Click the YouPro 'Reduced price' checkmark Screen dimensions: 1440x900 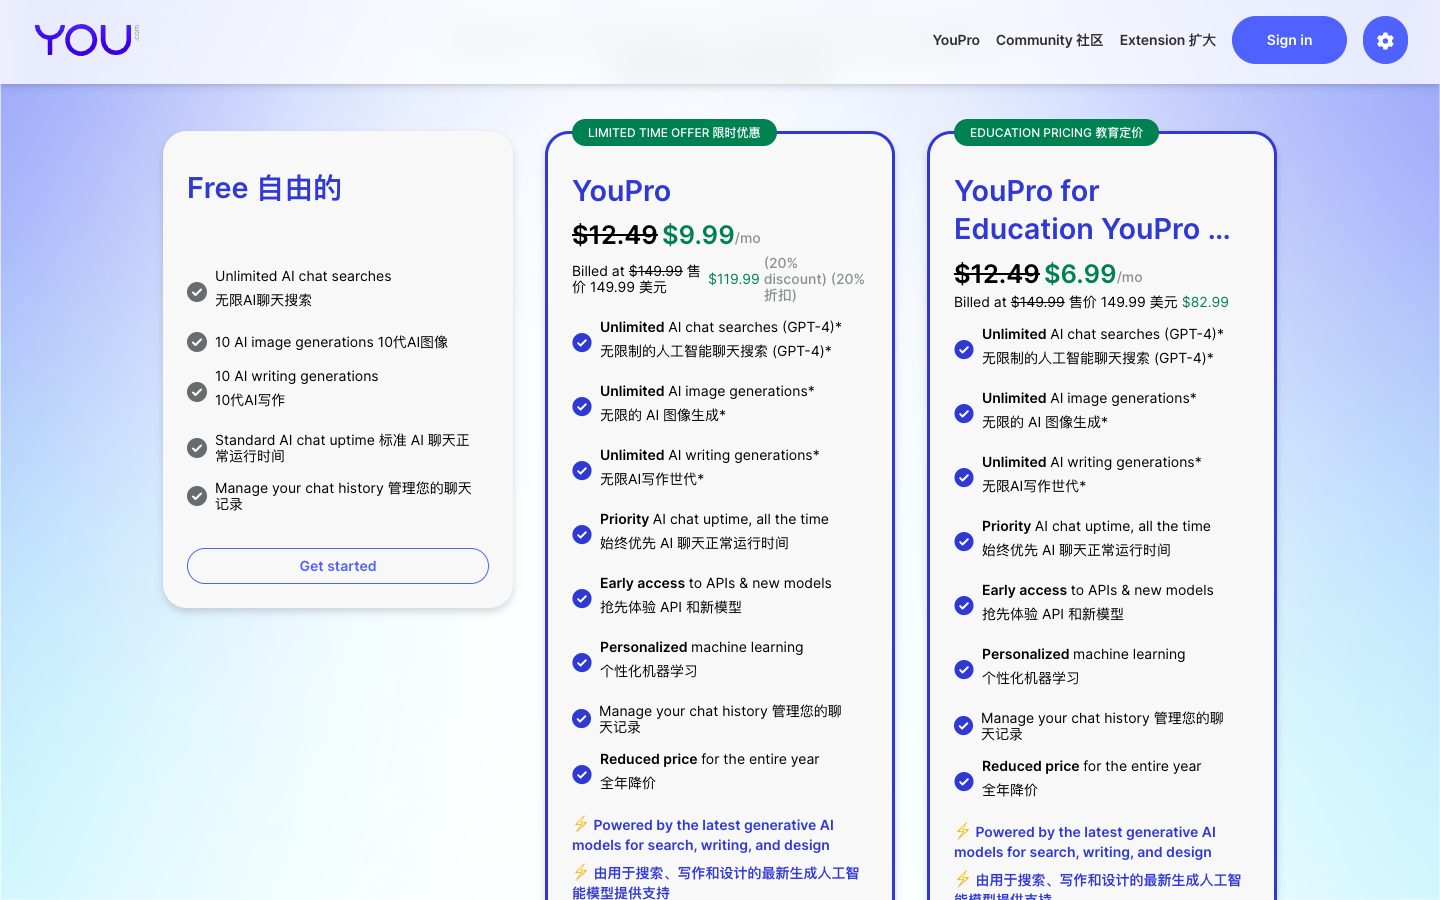[x=582, y=775]
